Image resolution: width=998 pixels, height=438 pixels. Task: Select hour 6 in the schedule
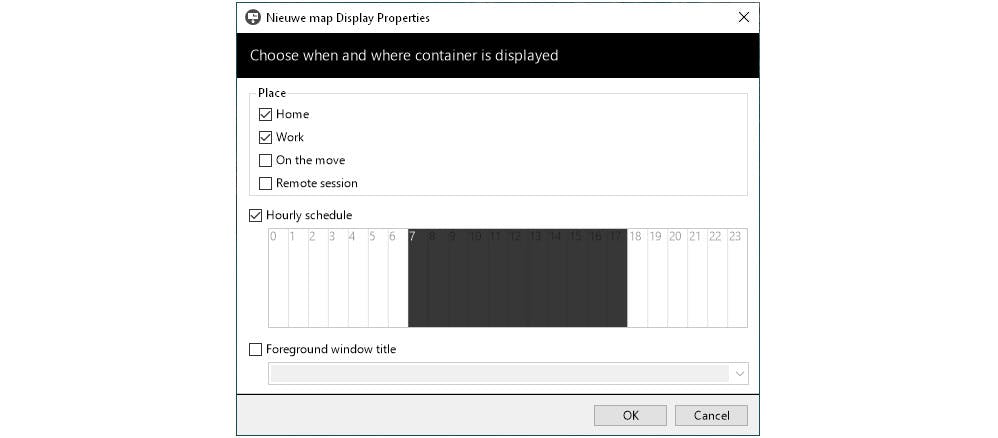tap(398, 280)
